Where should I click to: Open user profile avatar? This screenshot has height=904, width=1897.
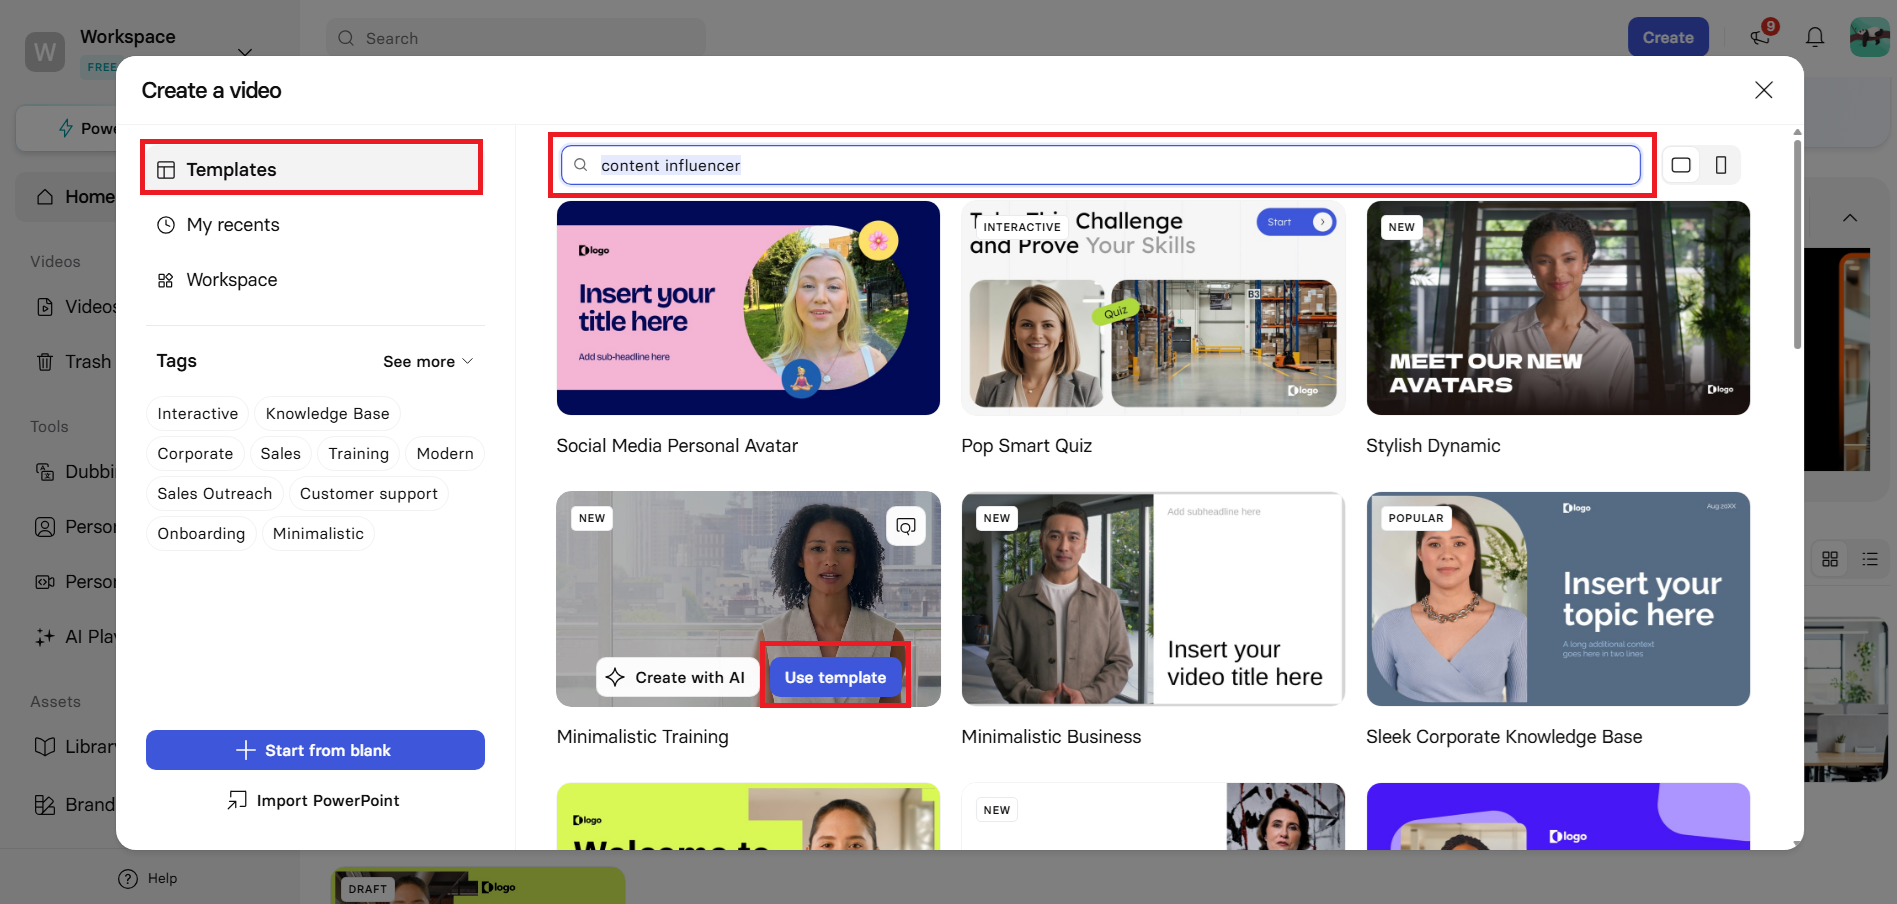point(1869,37)
